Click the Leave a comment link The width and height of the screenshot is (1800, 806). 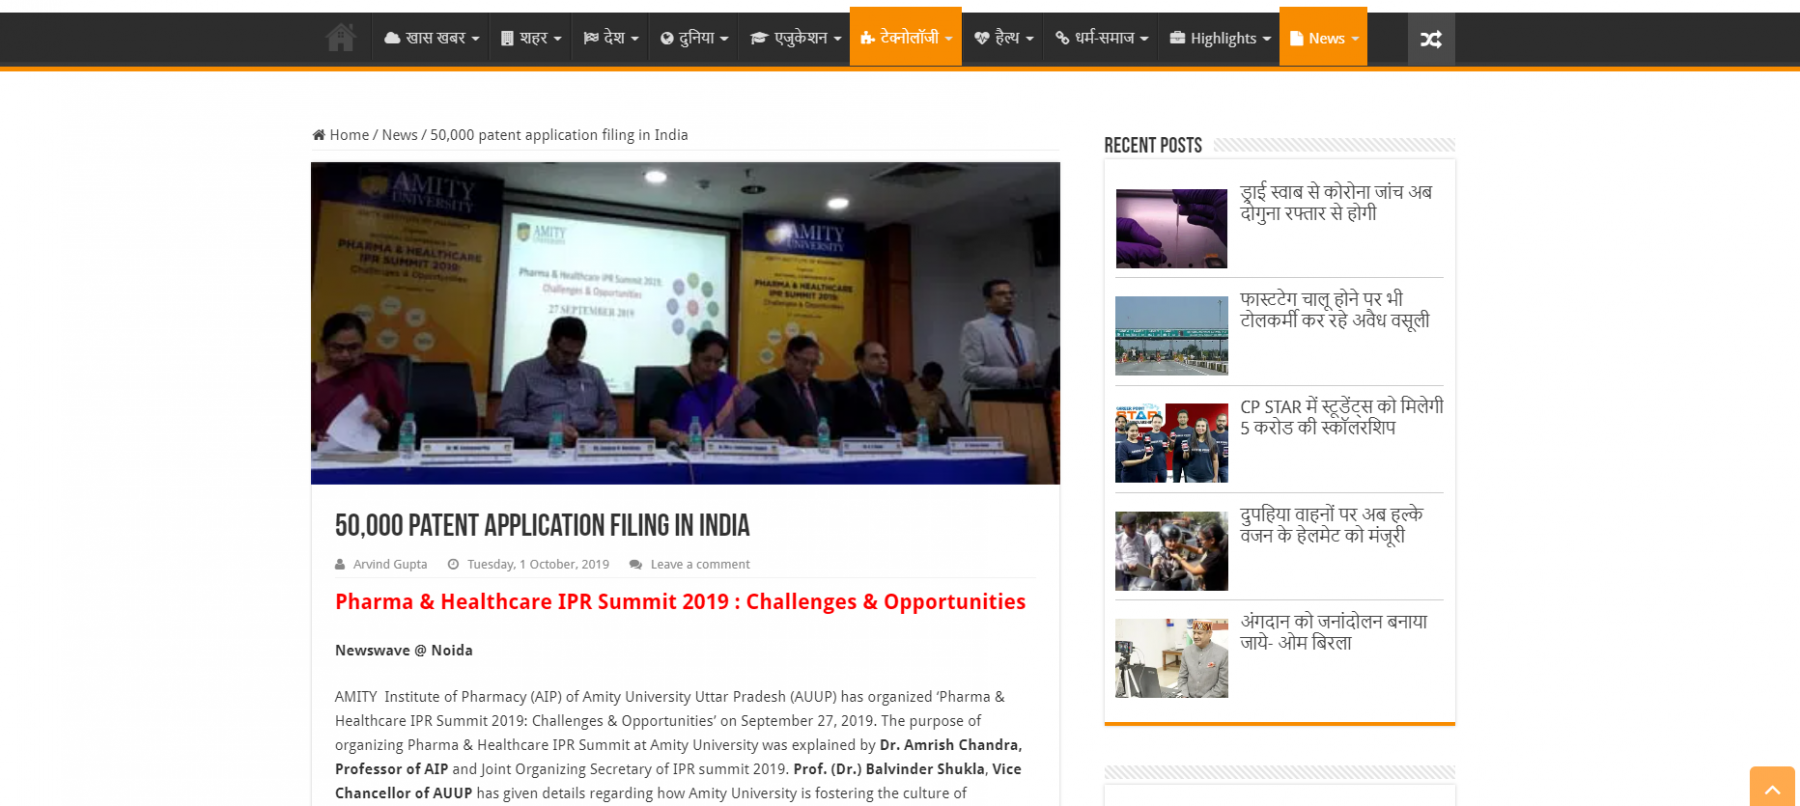pyautogui.click(x=700, y=565)
